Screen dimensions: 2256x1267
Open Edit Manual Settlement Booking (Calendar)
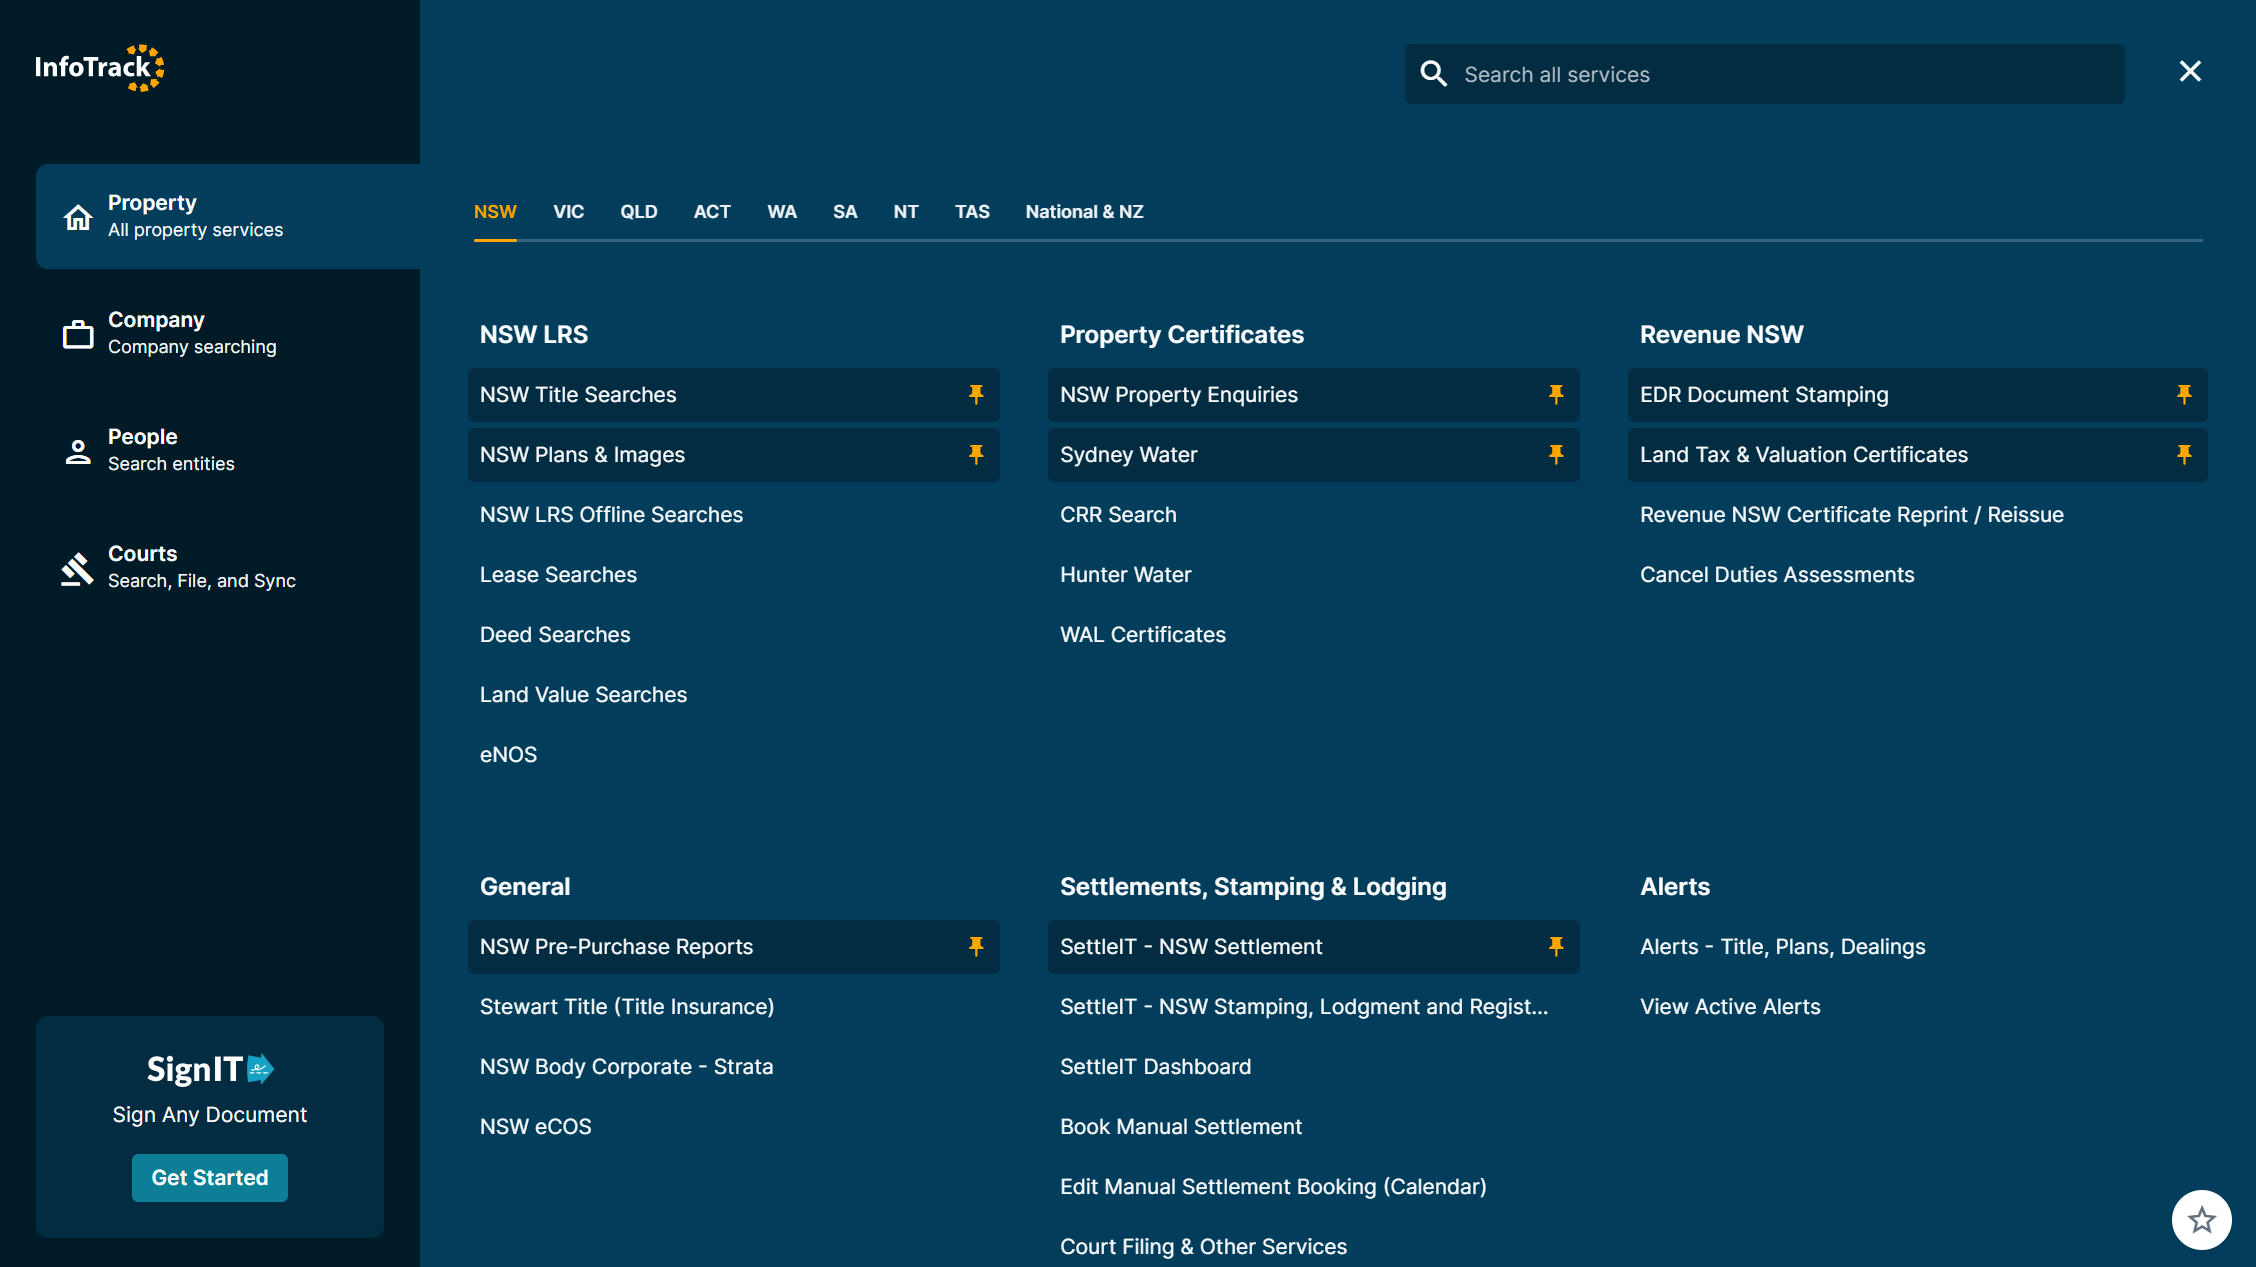[x=1273, y=1187]
